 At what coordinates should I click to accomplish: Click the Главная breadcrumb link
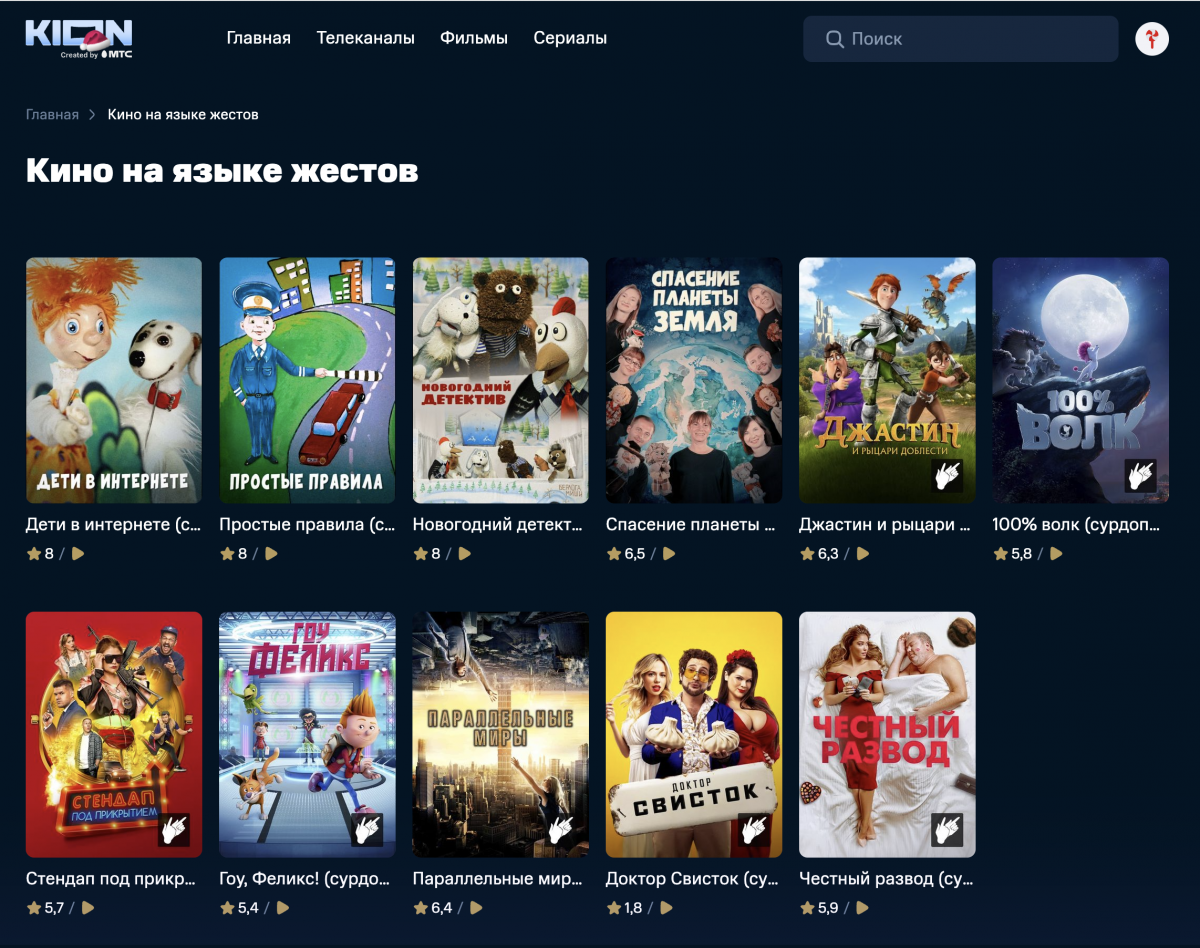point(52,115)
